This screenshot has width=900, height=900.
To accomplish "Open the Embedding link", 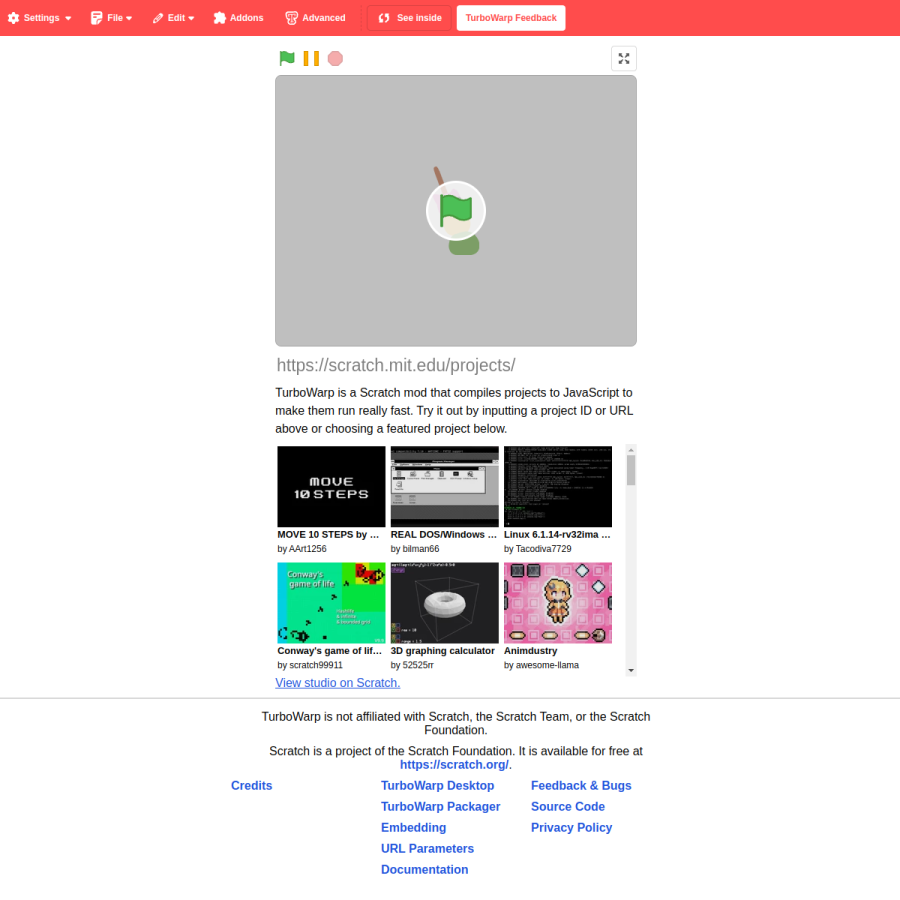I will [413, 828].
